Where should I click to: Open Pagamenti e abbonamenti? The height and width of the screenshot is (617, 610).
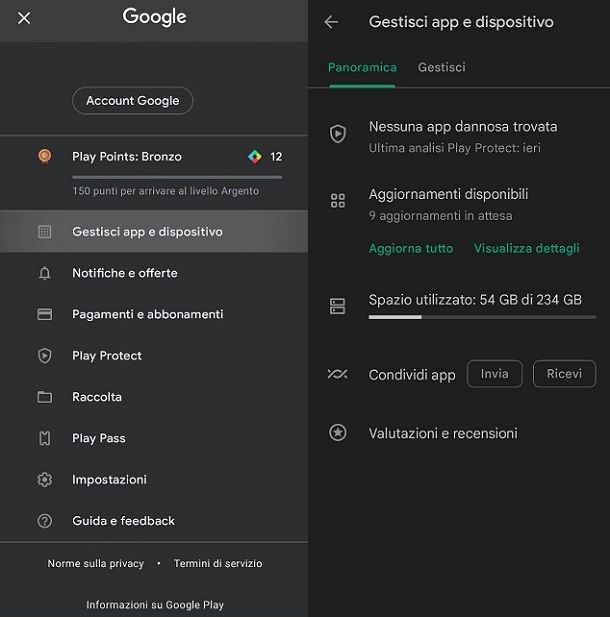point(154,314)
